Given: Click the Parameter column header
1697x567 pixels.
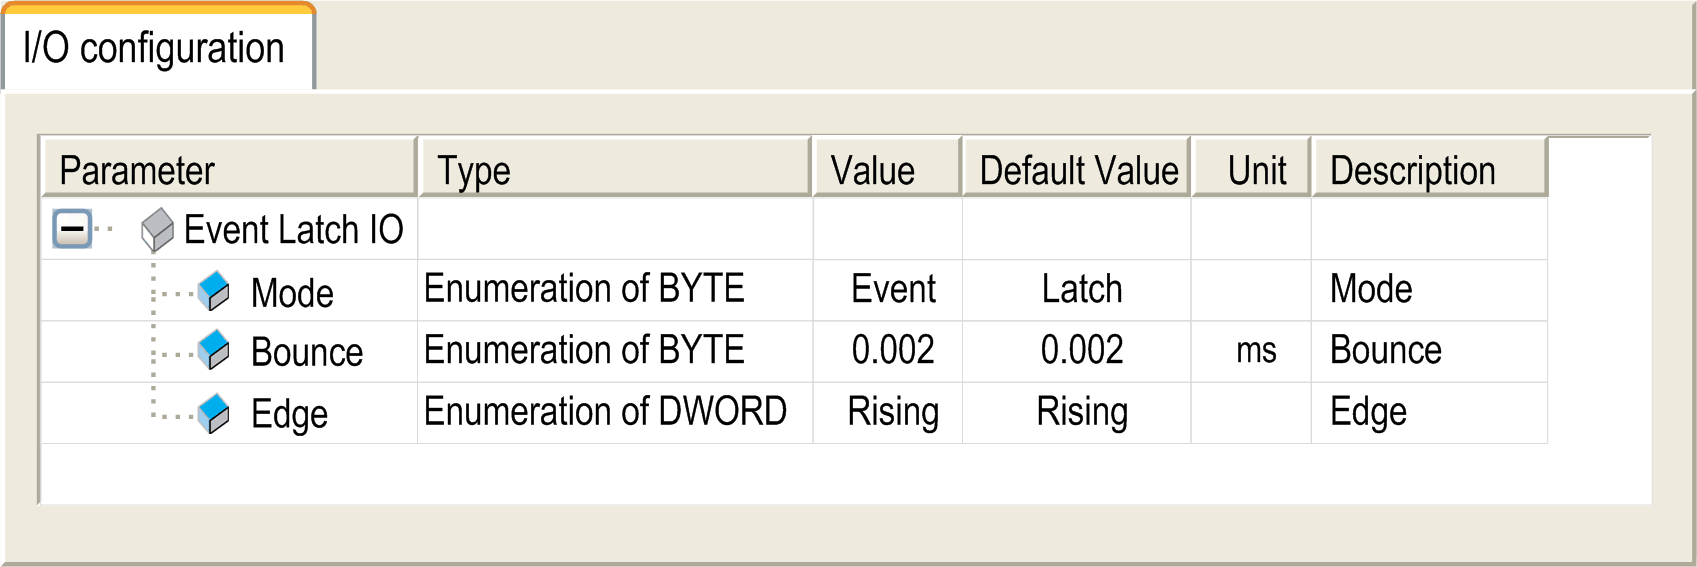Looking at the screenshot, I should coord(229,167).
